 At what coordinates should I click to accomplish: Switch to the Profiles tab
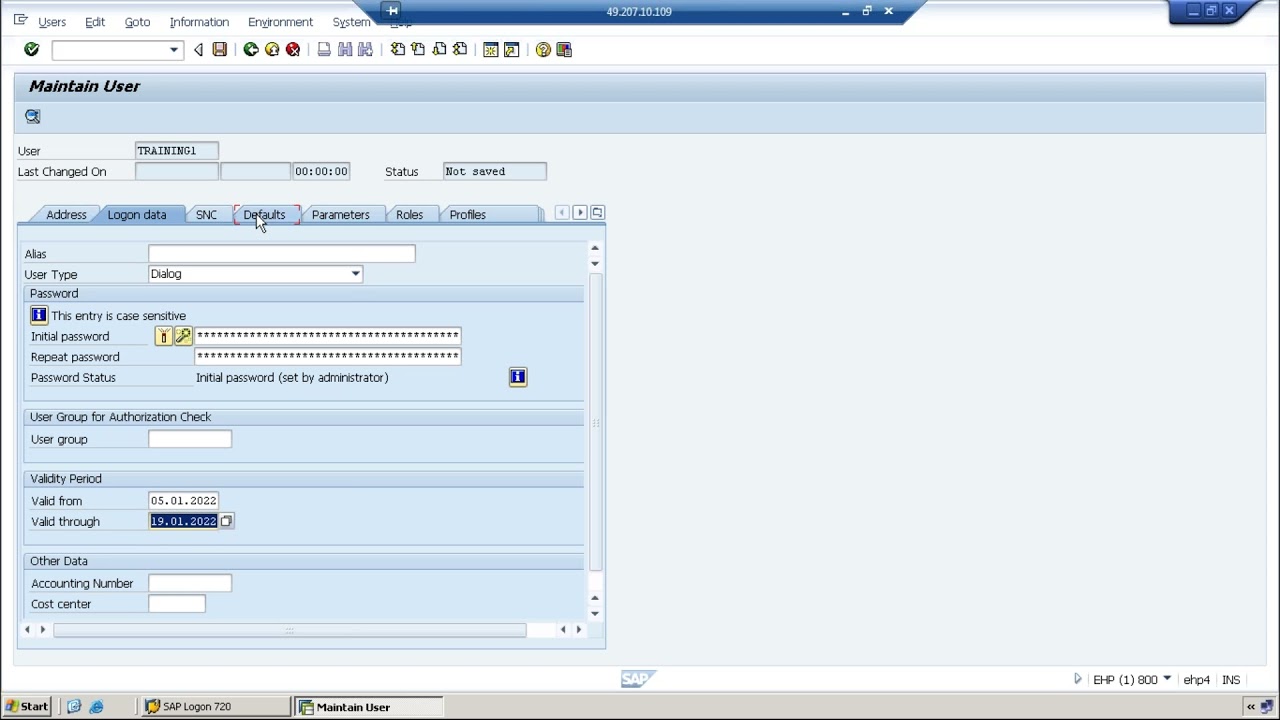tap(467, 215)
